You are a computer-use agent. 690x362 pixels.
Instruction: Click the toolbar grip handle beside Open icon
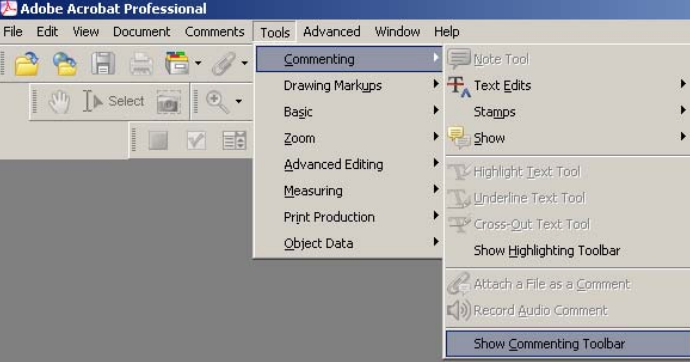tap(3, 63)
